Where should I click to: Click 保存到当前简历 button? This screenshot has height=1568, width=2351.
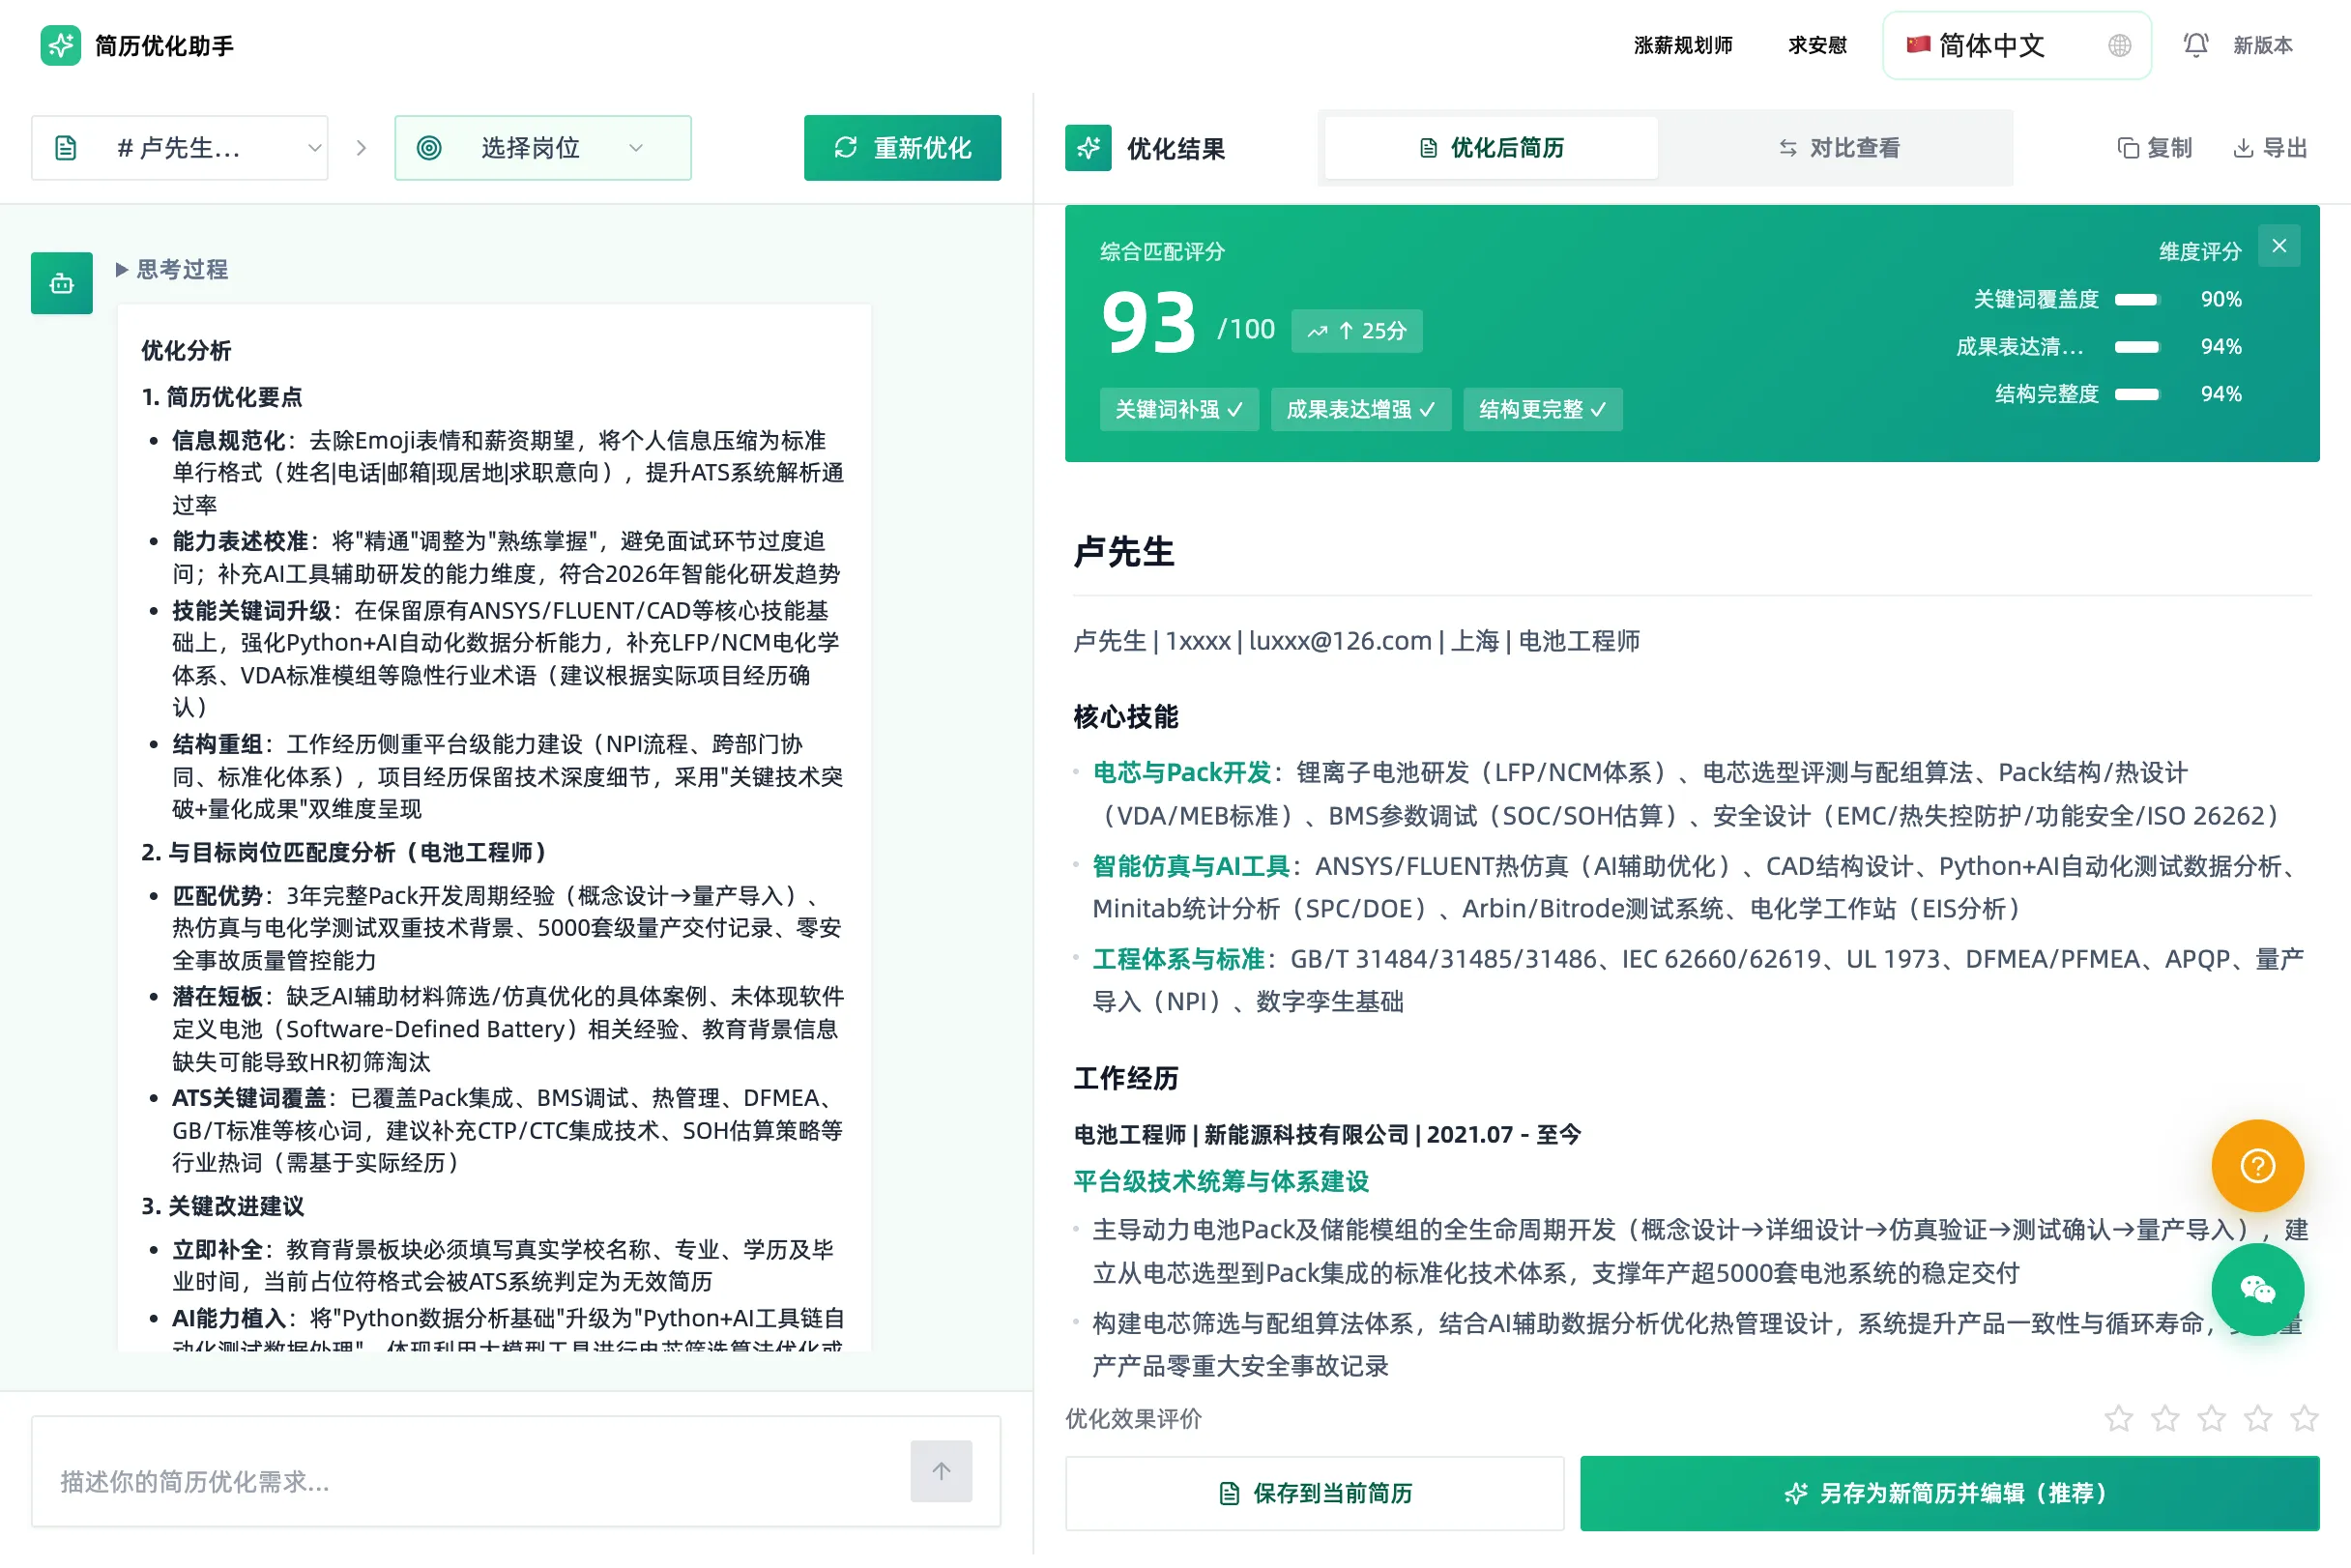pyautogui.click(x=1314, y=1492)
